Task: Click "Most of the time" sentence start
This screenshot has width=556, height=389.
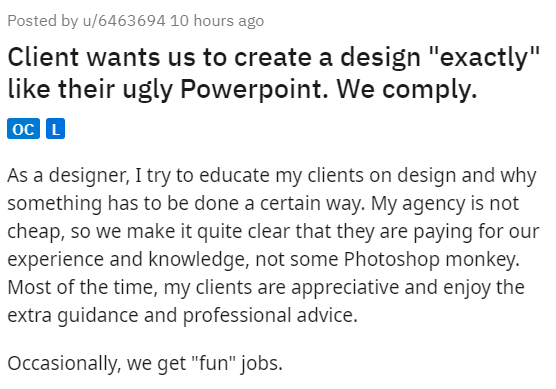Action: tap(82, 287)
